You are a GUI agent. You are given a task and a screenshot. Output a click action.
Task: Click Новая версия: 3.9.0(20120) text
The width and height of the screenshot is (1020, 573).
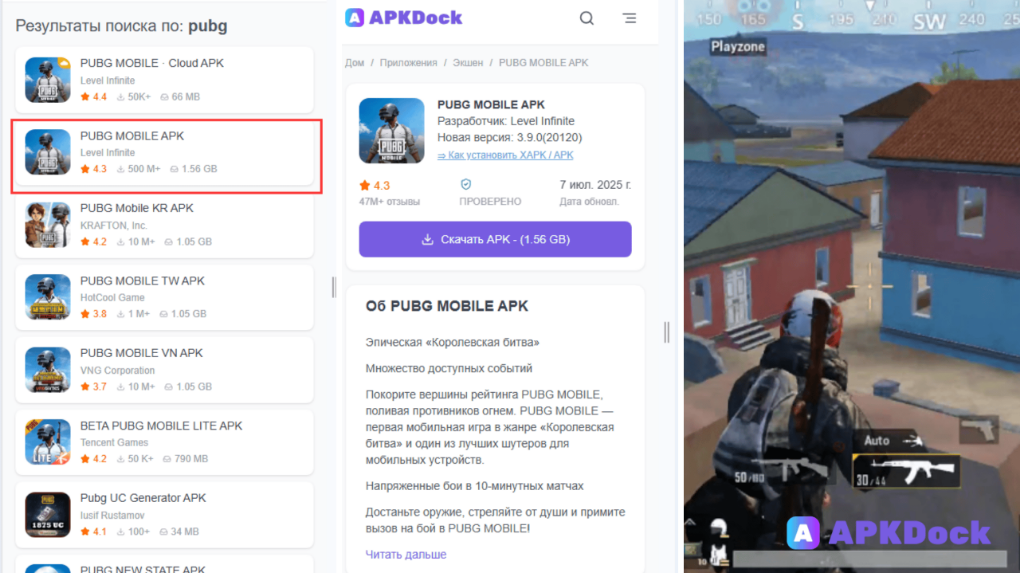(509, 138)
